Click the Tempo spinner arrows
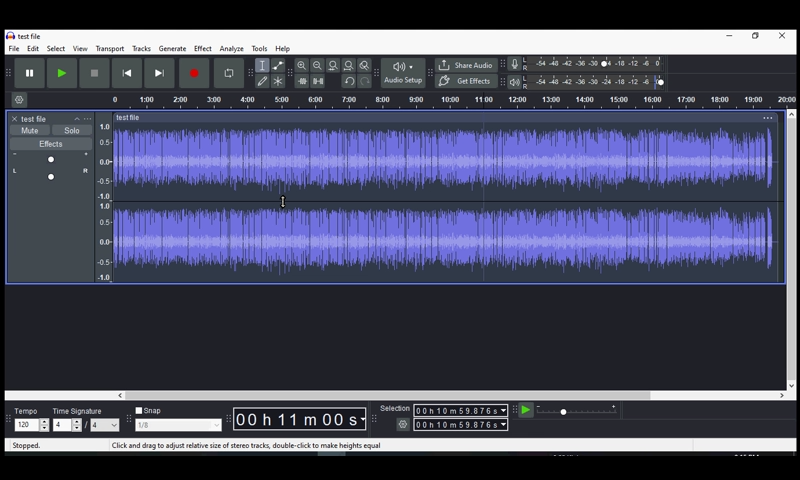Screen dimensions: 800x480 [x=44, y=424]
